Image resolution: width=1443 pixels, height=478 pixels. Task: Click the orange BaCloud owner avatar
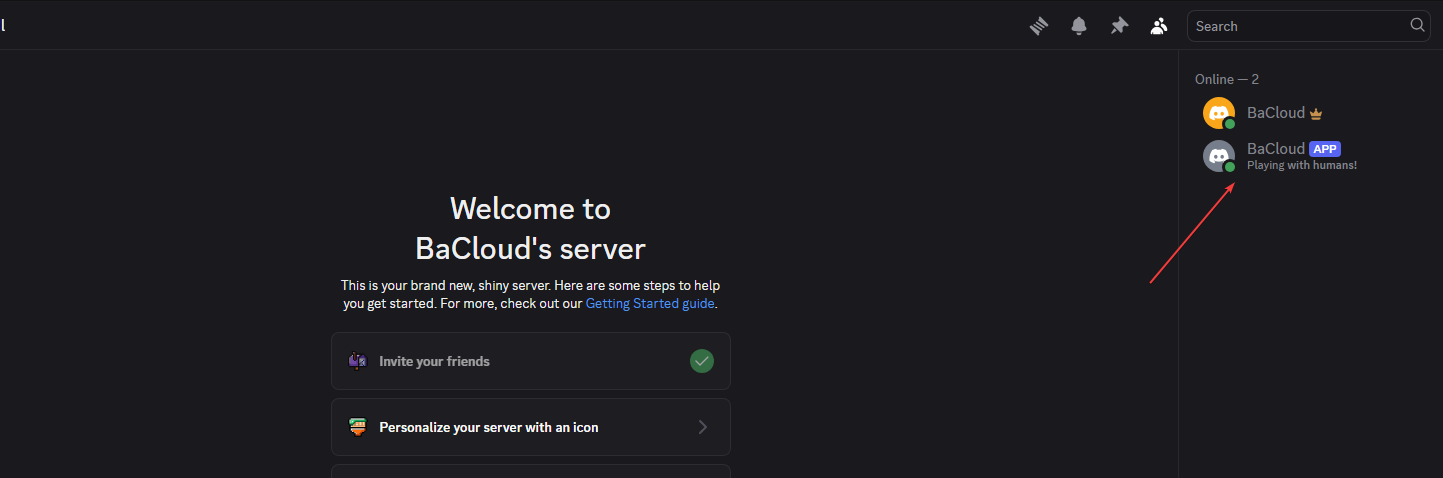pyautogui.click(x=1218, y=113)
